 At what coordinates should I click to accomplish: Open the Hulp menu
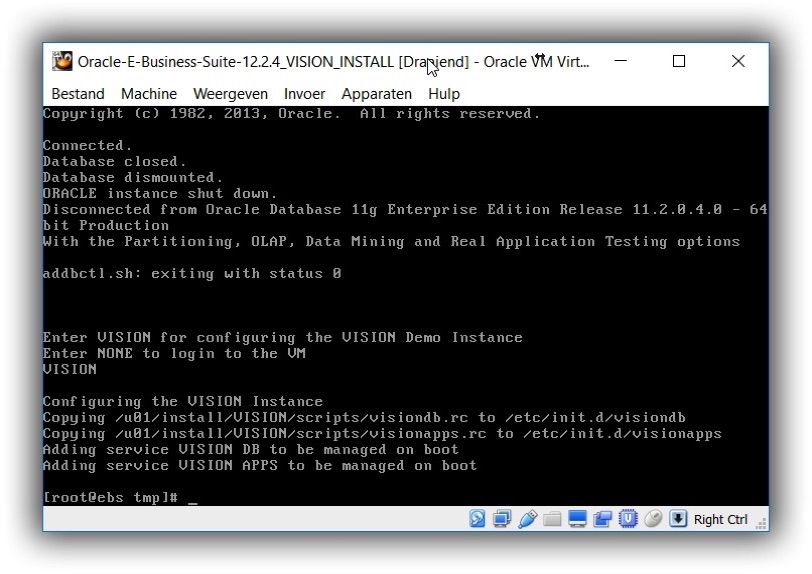(444, 94)
